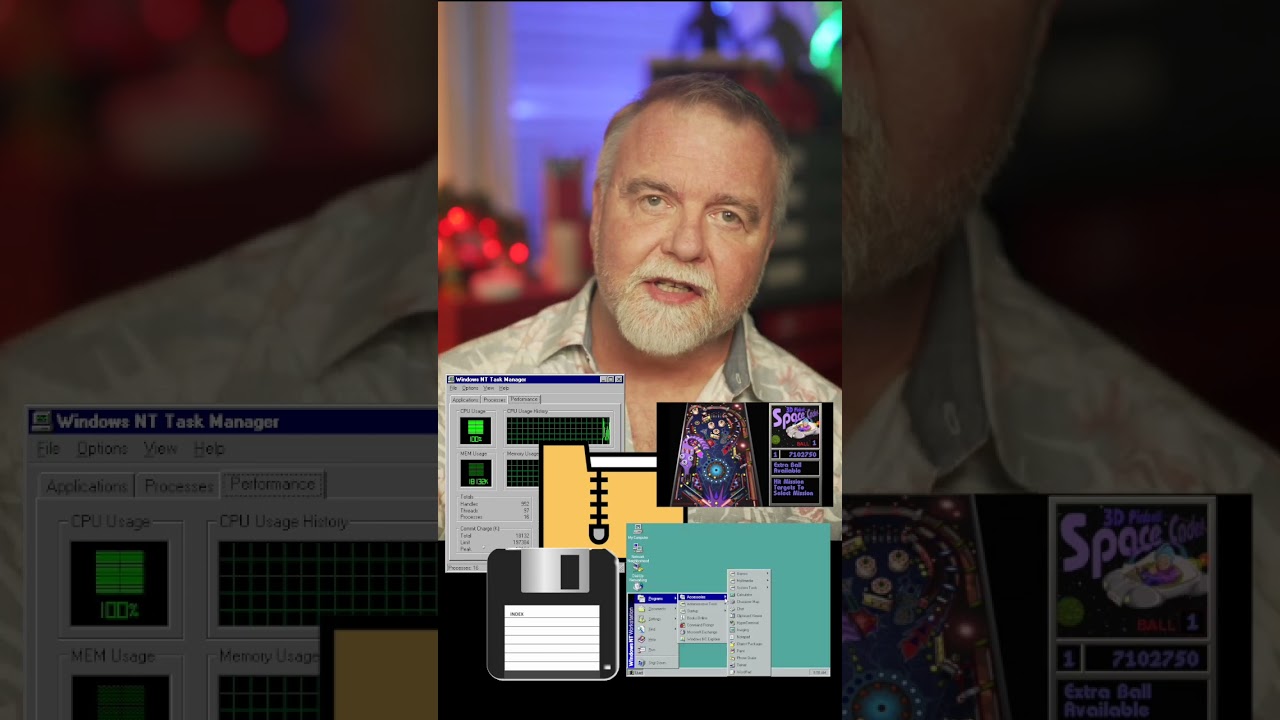Click the Handles value in Totals
1280x720 pixels.
point(525,504)
